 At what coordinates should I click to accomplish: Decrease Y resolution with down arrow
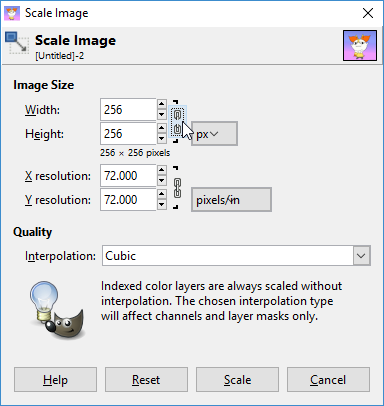(162, 204)
